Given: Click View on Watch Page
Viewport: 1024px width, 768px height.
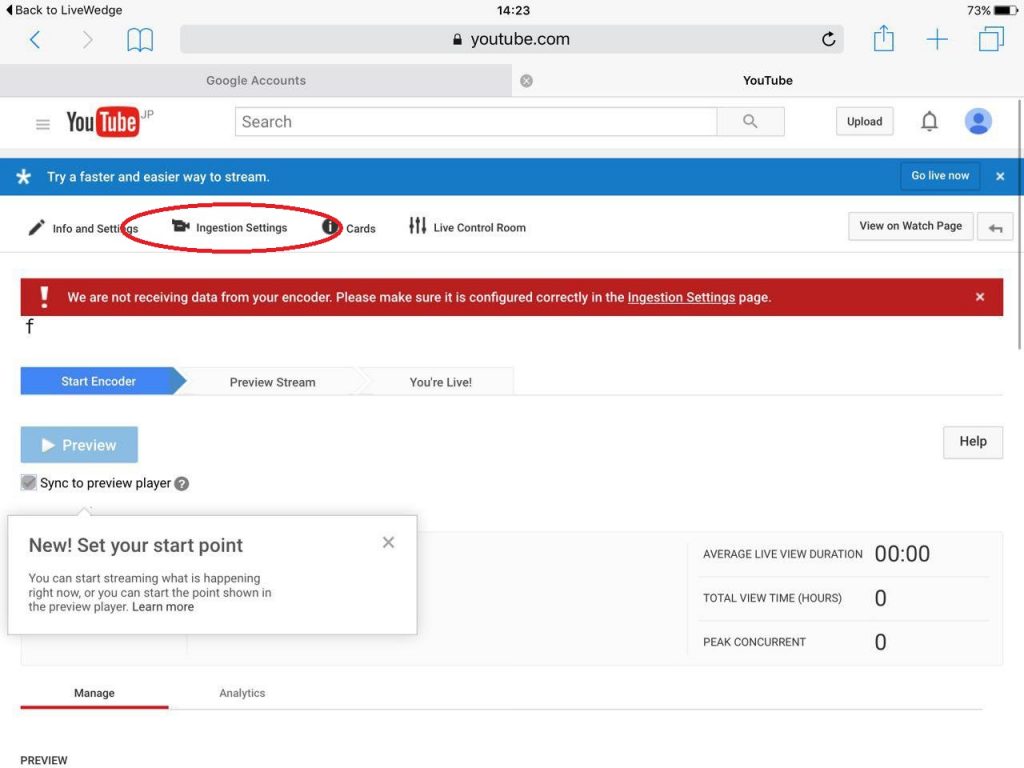Looking at the screenshot, I should click(910, 226).
